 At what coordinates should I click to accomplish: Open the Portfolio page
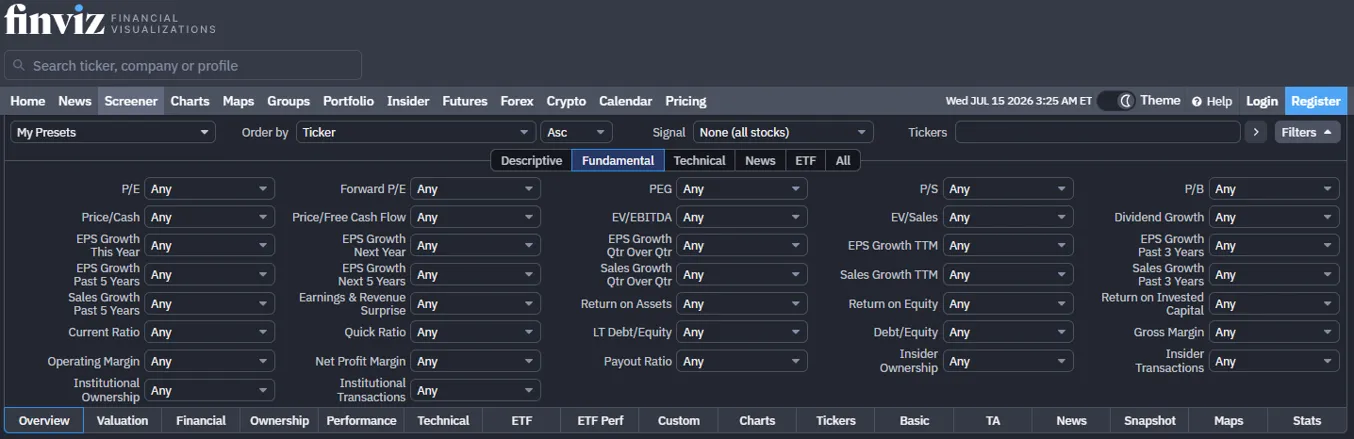pyautogui.click(x=348, y=101)
